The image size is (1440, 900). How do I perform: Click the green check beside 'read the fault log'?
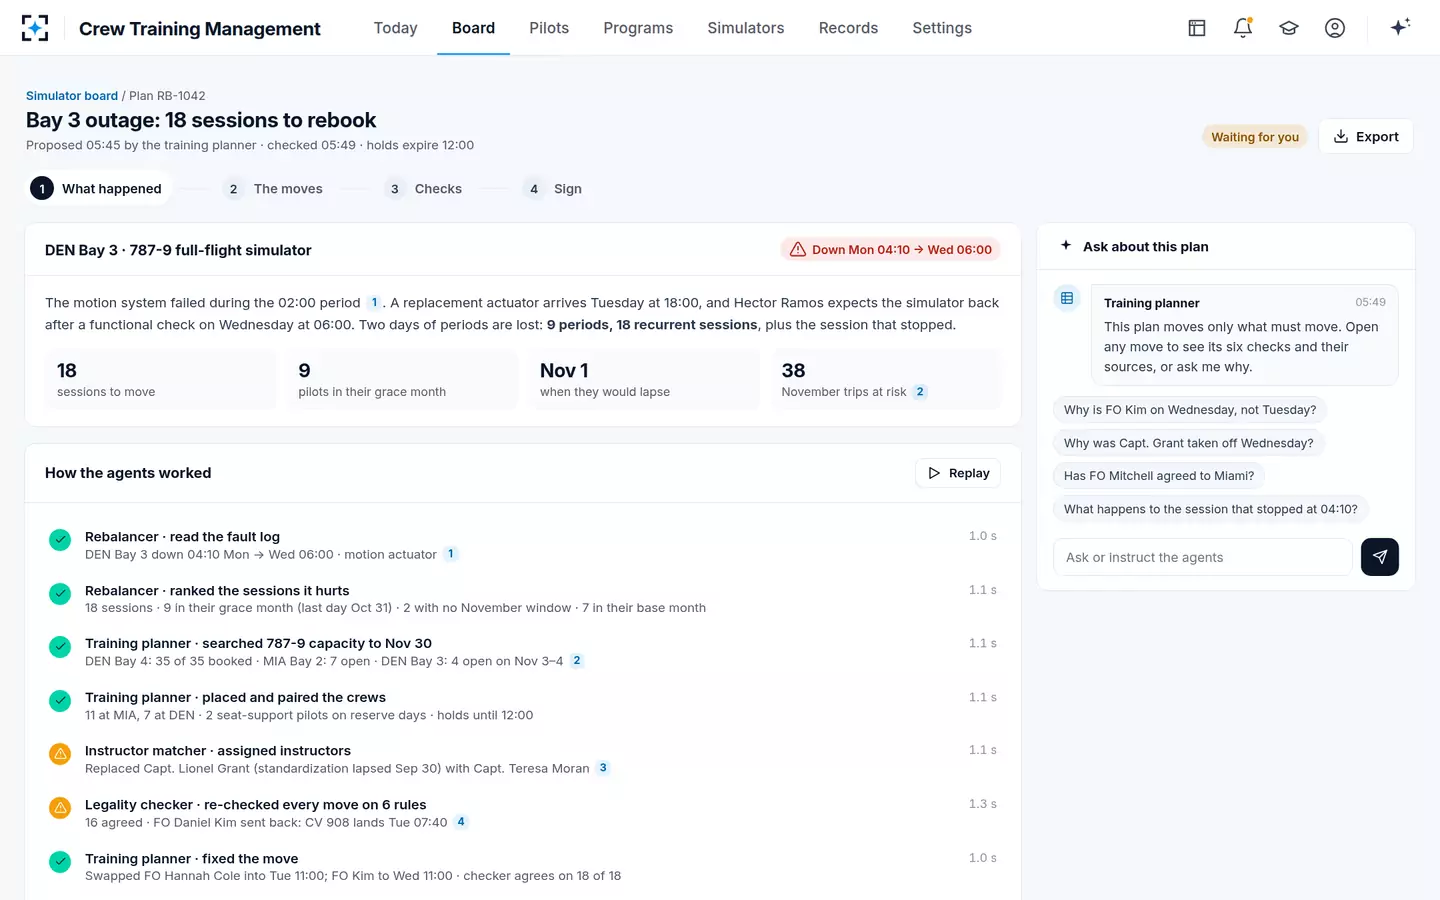pyautogui.click(x=60, y=540)
